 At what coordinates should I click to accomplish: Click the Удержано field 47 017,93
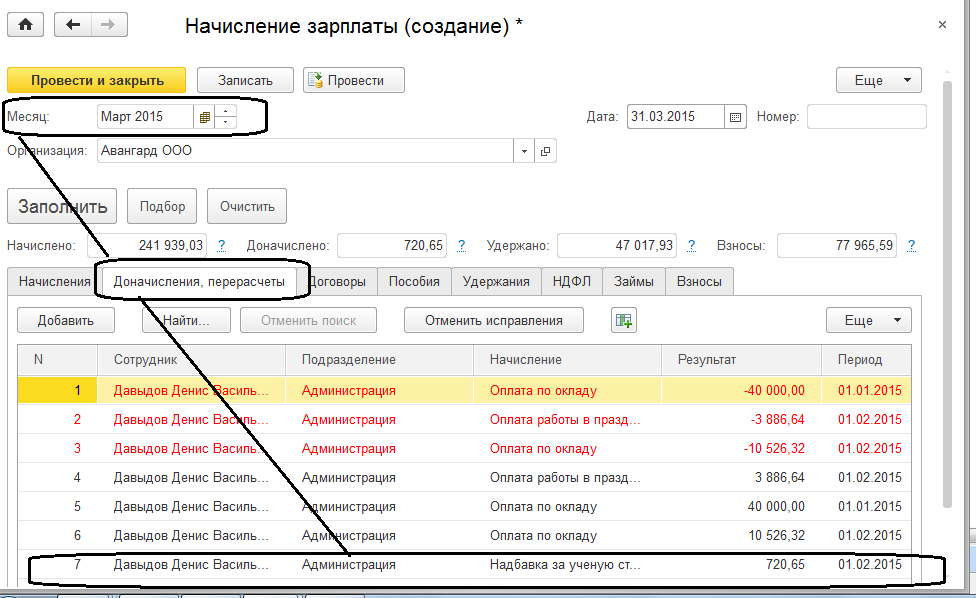617,245
